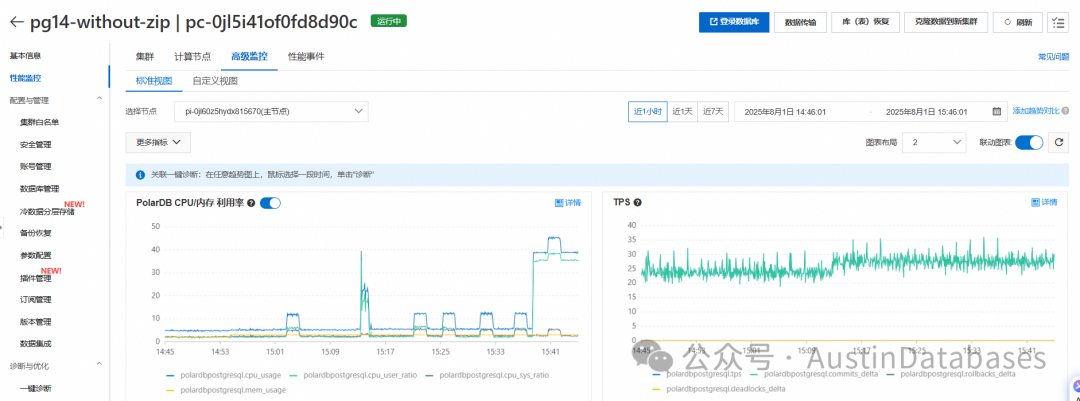Open 详情 for the CPU/内存 chart
The width and height of the screenshot is (1080, 401).
click(x=568, y=203)
